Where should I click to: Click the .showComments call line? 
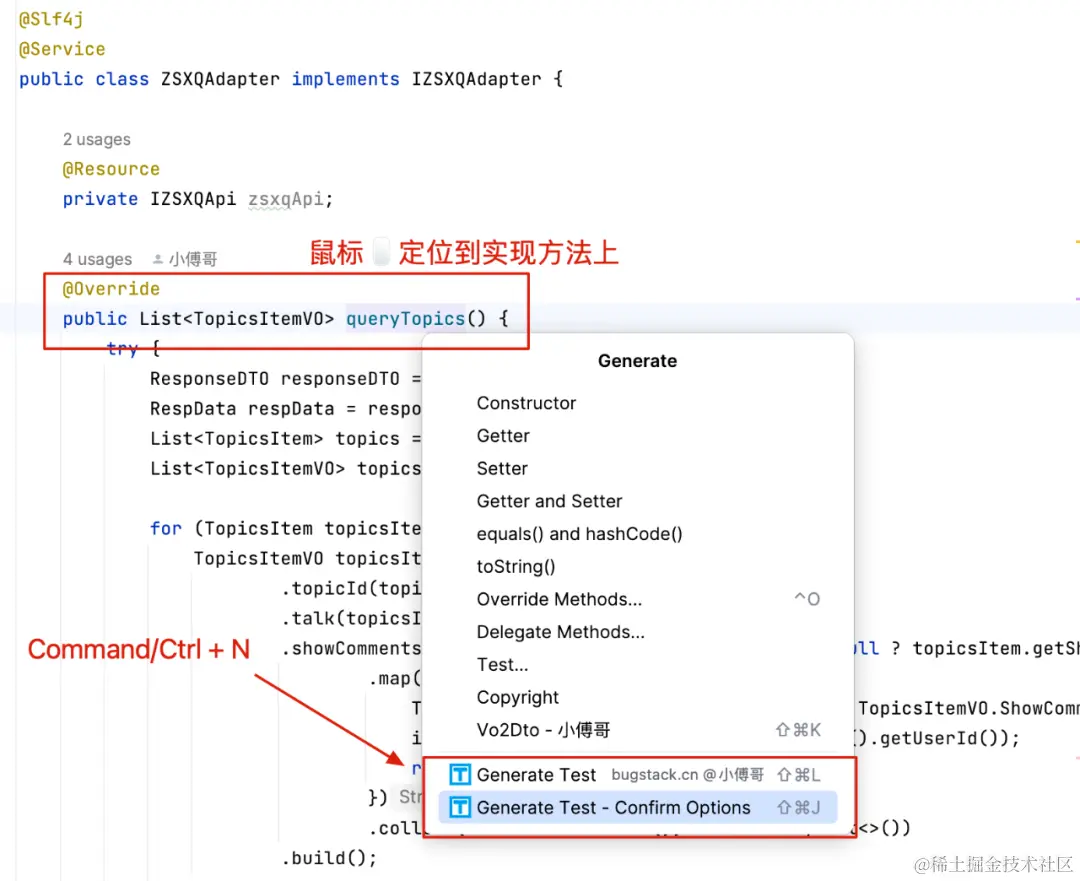click(351, 648)
